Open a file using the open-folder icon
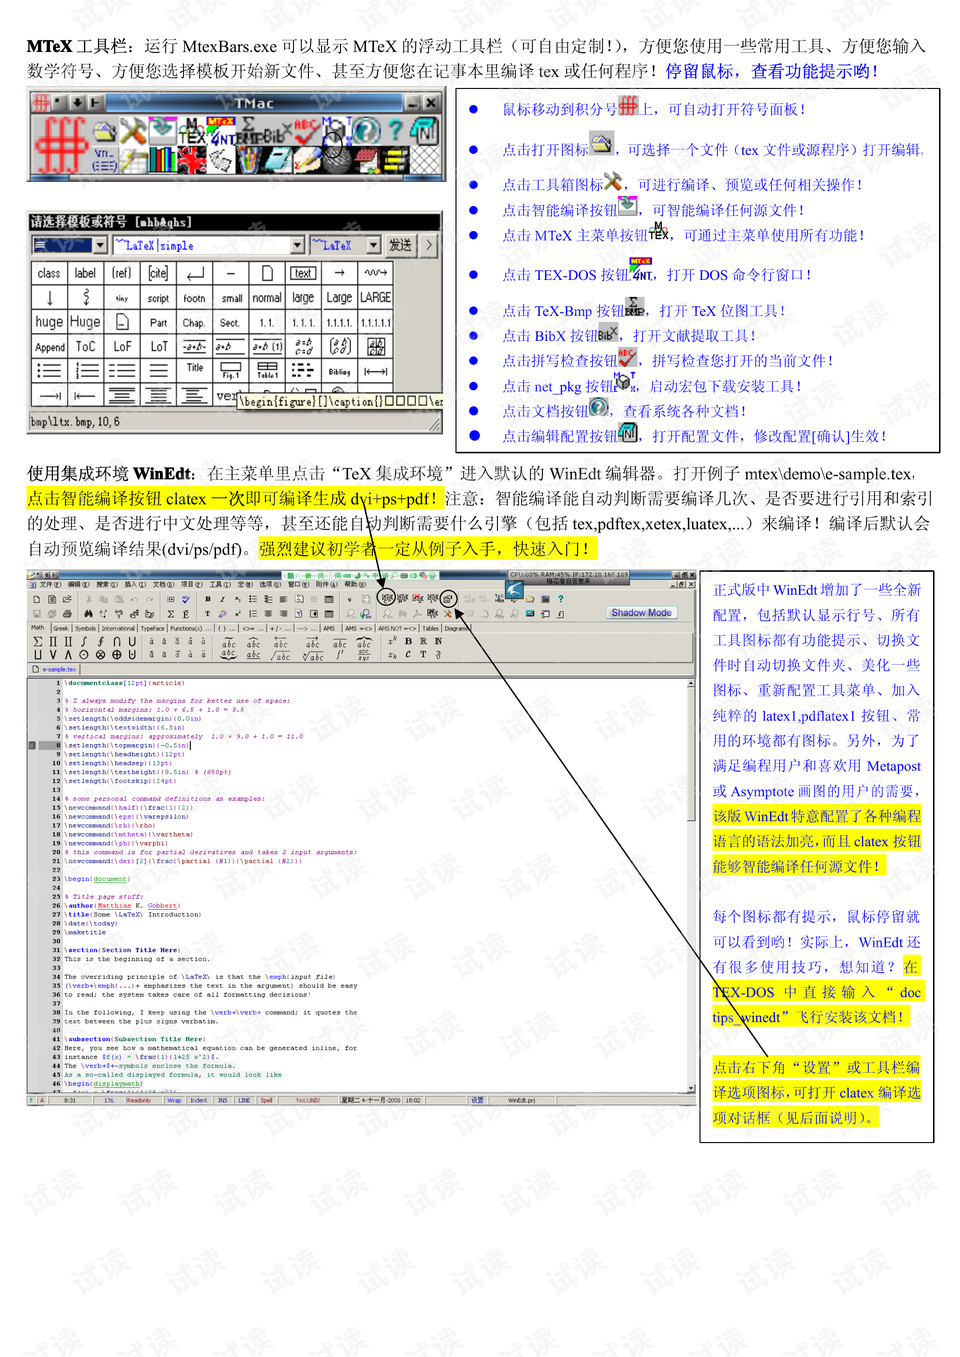 (104, 128)
